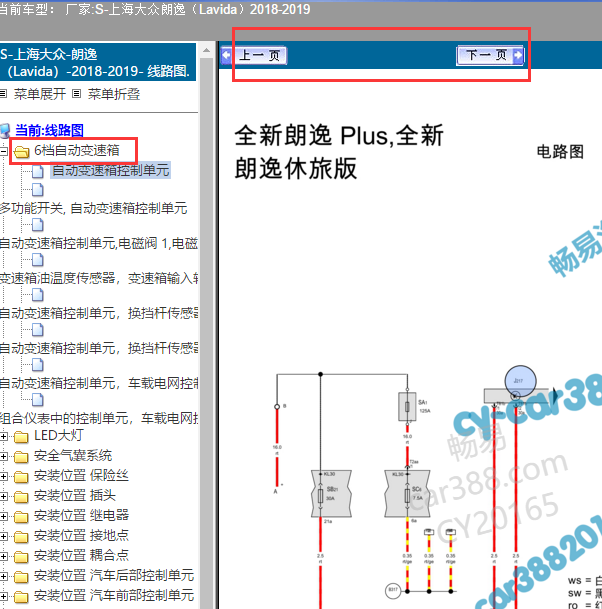Expand the 安装位置 汽车后部控制单元 folder
Viewport: 602px width, 609px height.
point(3,576)
